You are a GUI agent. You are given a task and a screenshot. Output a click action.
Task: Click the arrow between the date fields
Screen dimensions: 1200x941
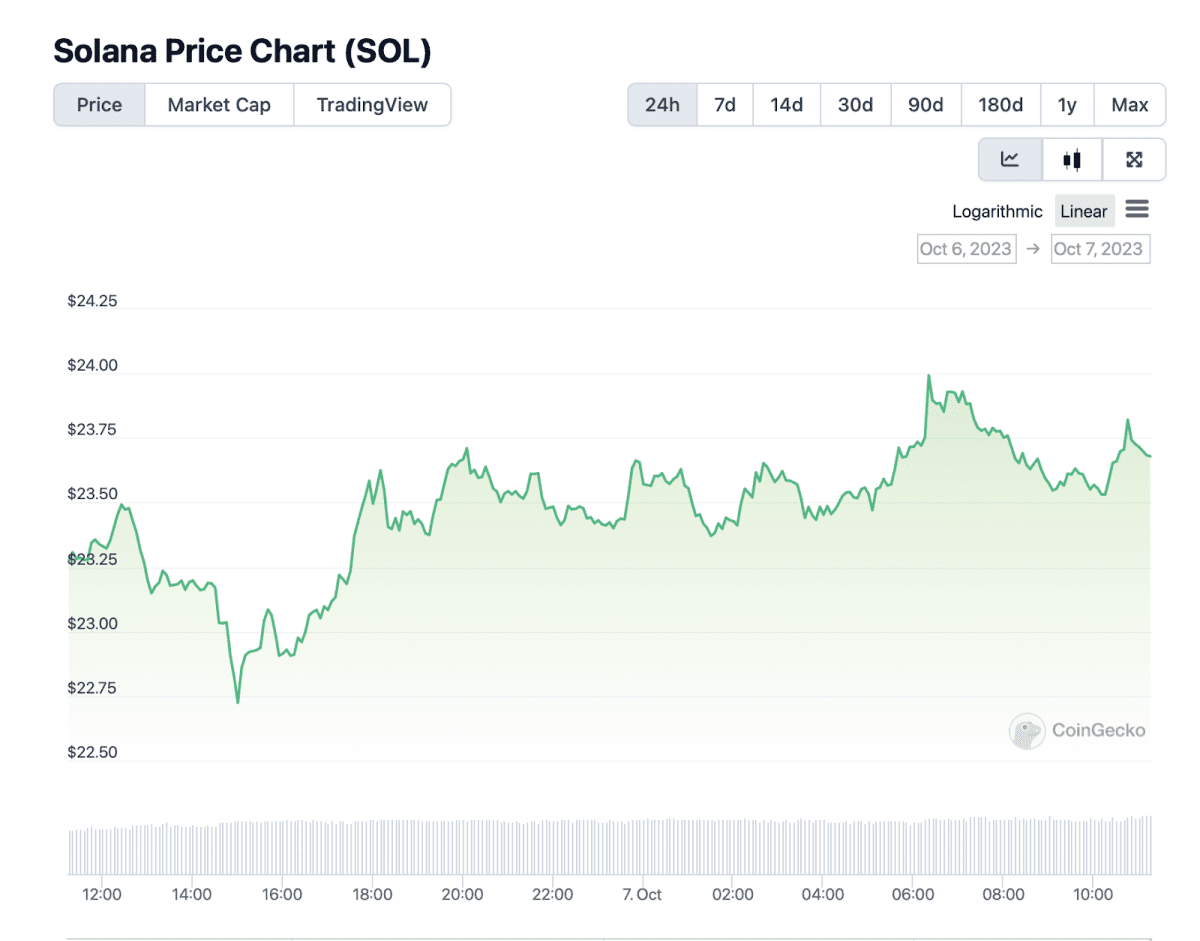[1033, 249]
